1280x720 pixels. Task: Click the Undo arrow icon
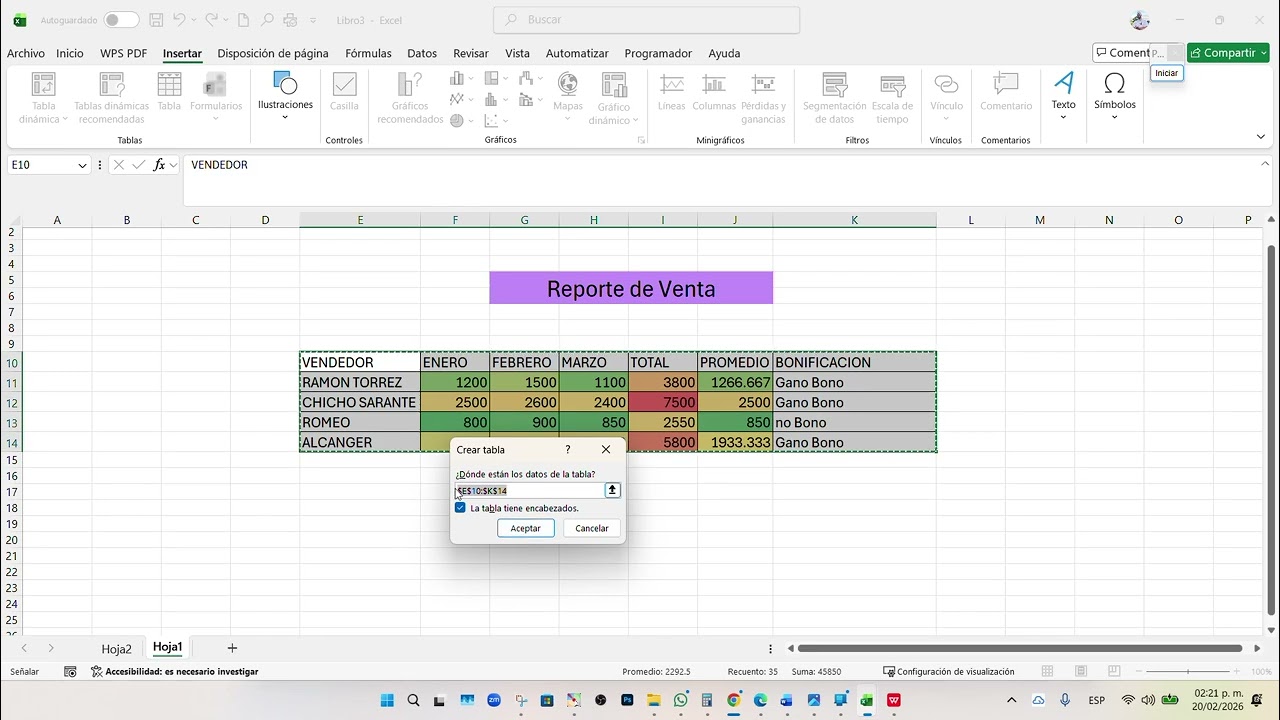tap(179, 20)
